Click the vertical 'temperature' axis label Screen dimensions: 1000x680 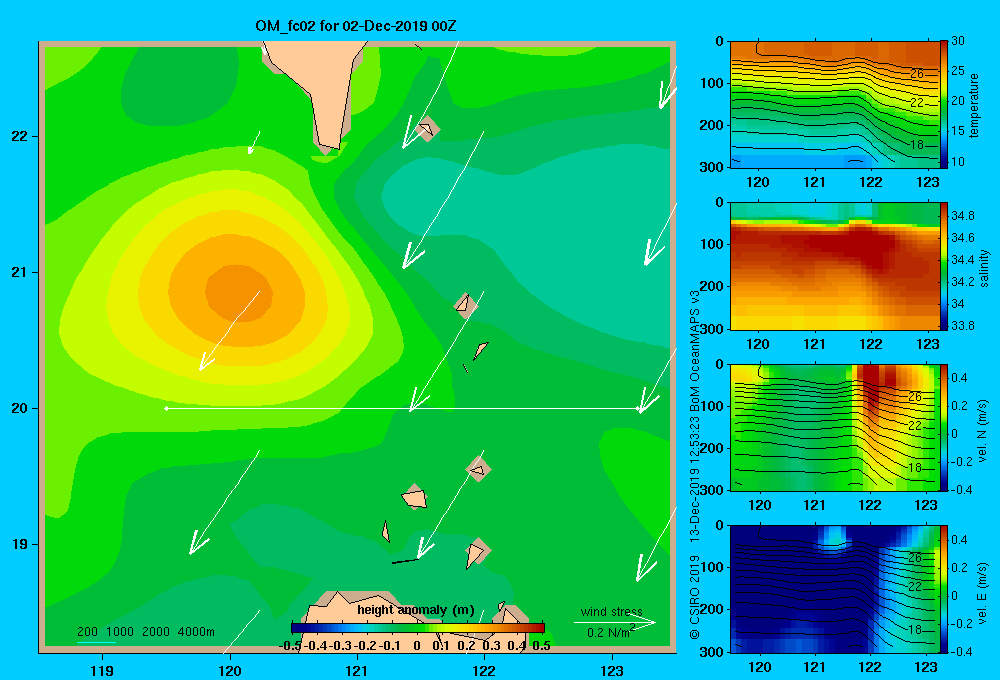pos(974,105)
